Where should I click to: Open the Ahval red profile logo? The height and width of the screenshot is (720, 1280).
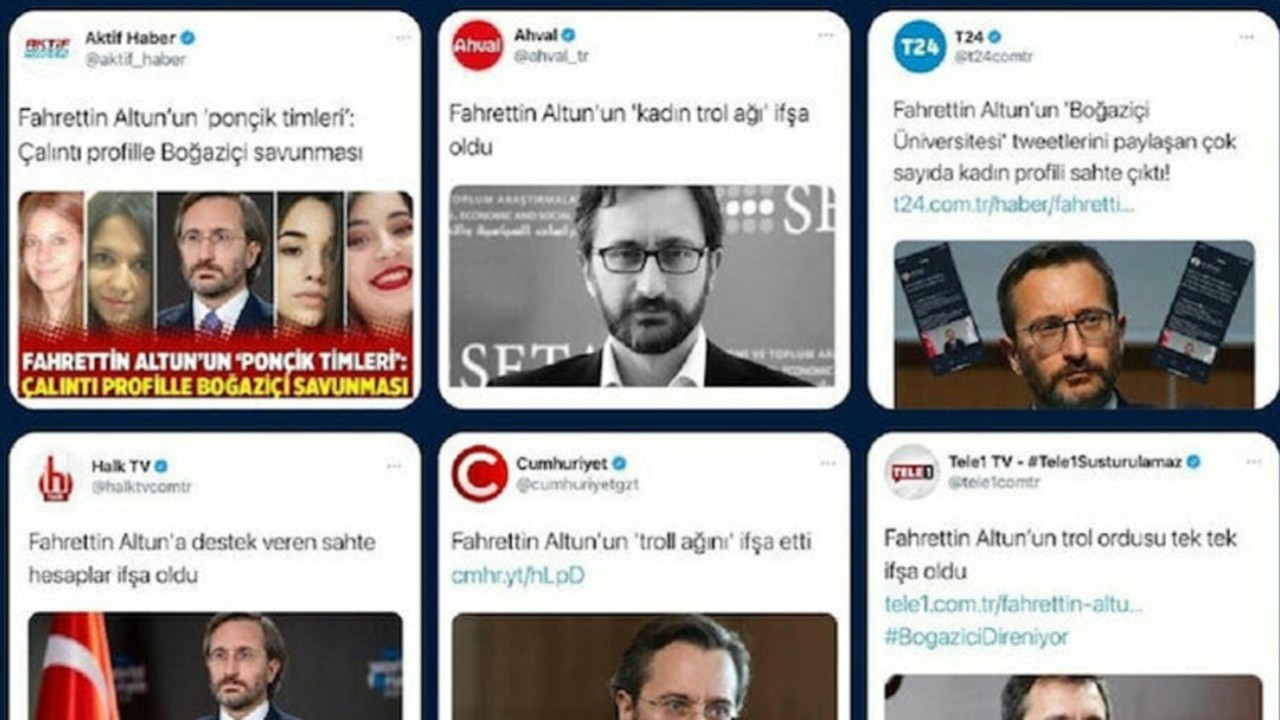pos(477,46)
